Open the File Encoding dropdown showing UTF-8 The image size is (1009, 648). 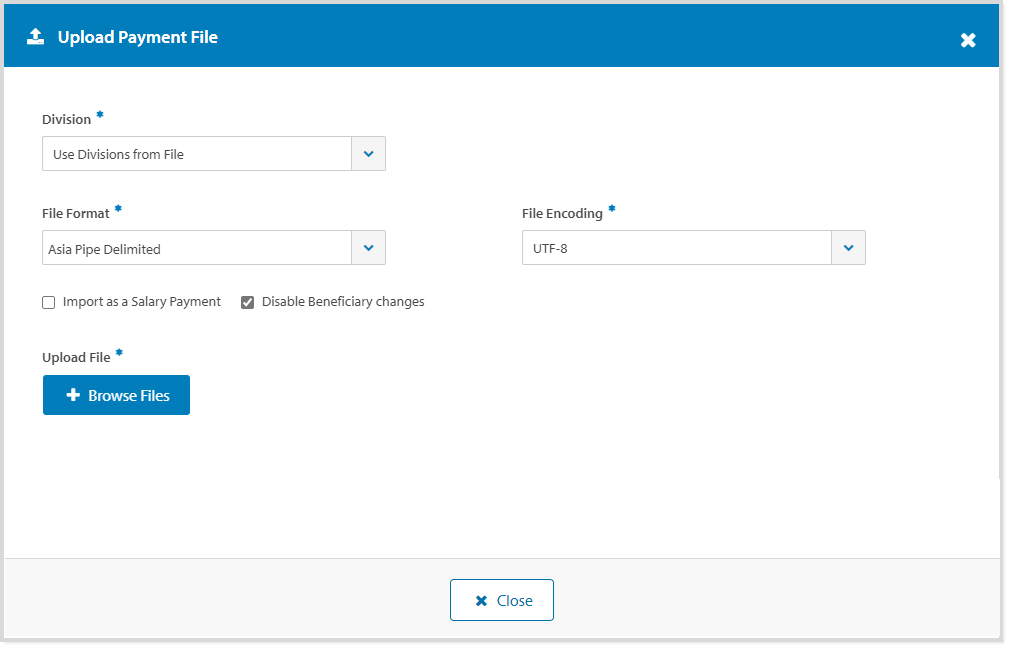pos(675,247)
